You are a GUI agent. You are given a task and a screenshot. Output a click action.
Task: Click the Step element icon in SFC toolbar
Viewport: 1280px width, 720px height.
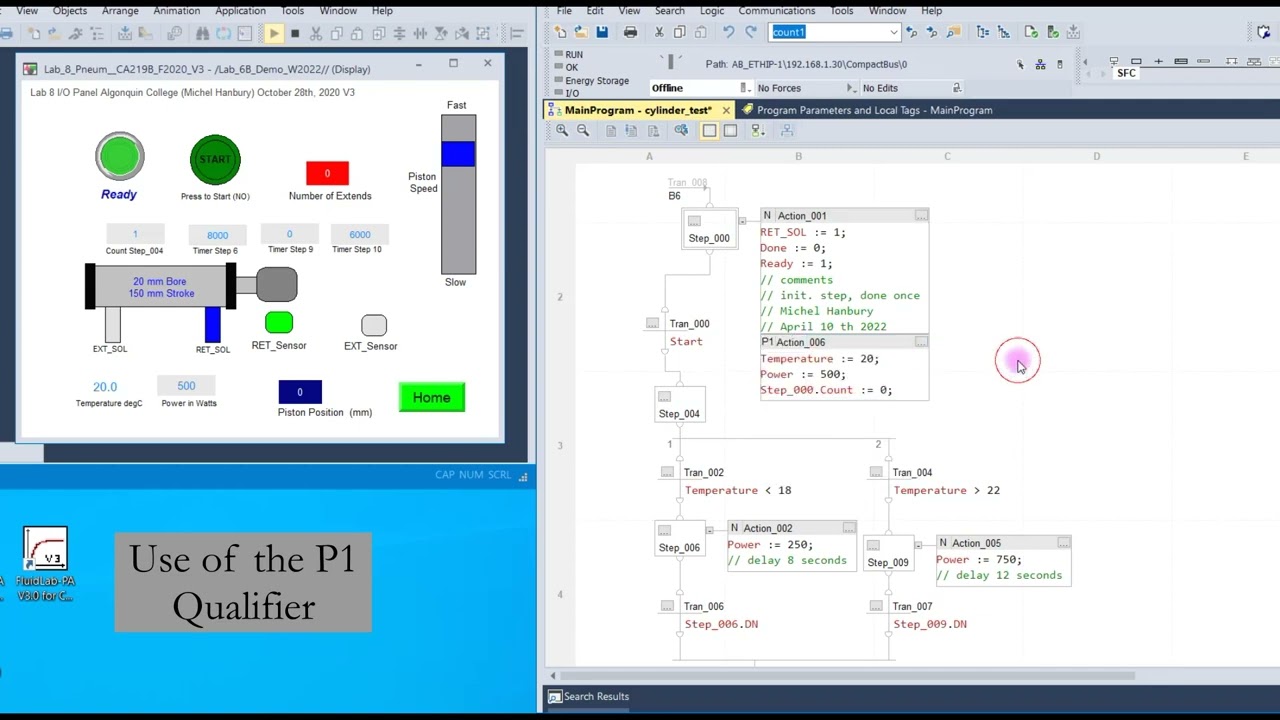(1136, 61)
